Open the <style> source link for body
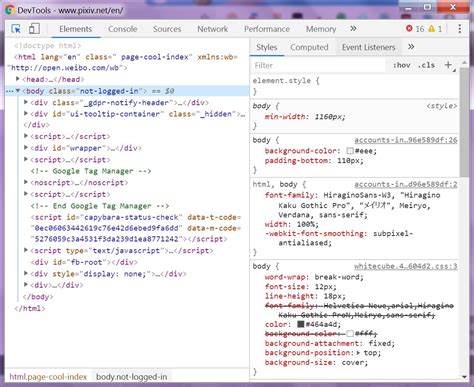The image size is (474, 387). coord(442,106)
